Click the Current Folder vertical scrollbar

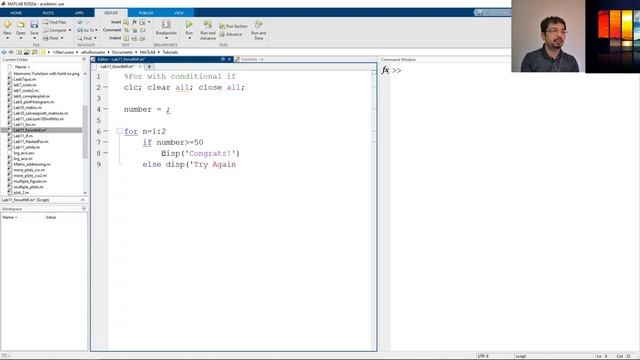pyautogui.click(x=85, y=132)
